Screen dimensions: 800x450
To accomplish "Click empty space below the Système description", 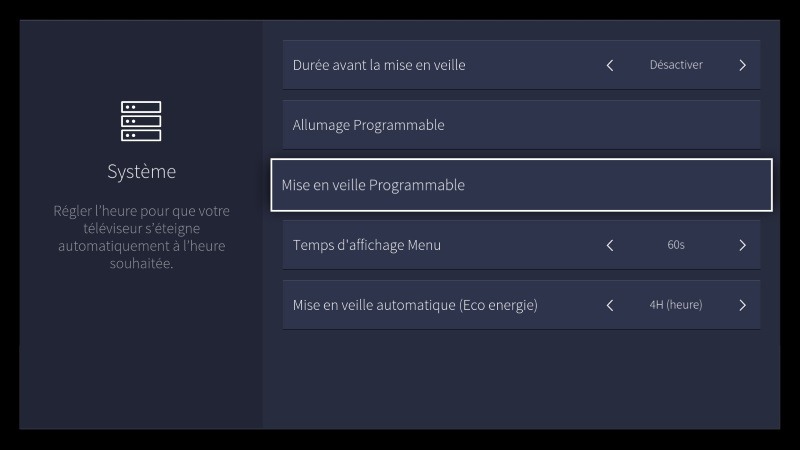I will coord(141,350).
